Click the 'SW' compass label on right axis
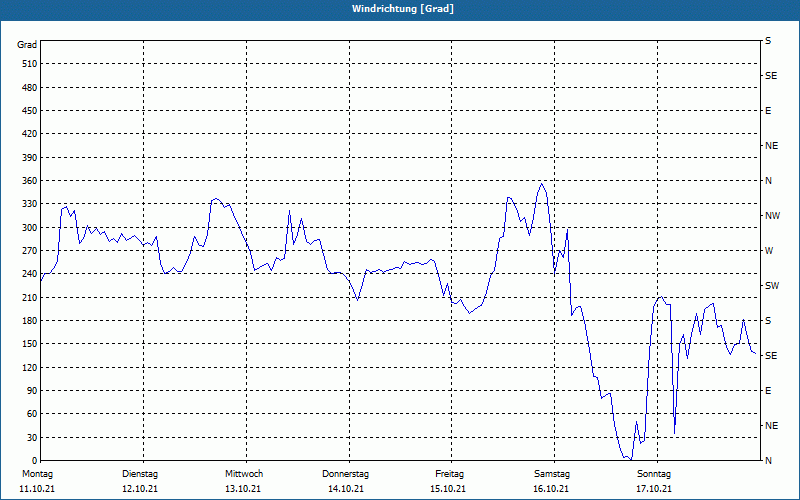 (x=772, y=286)
